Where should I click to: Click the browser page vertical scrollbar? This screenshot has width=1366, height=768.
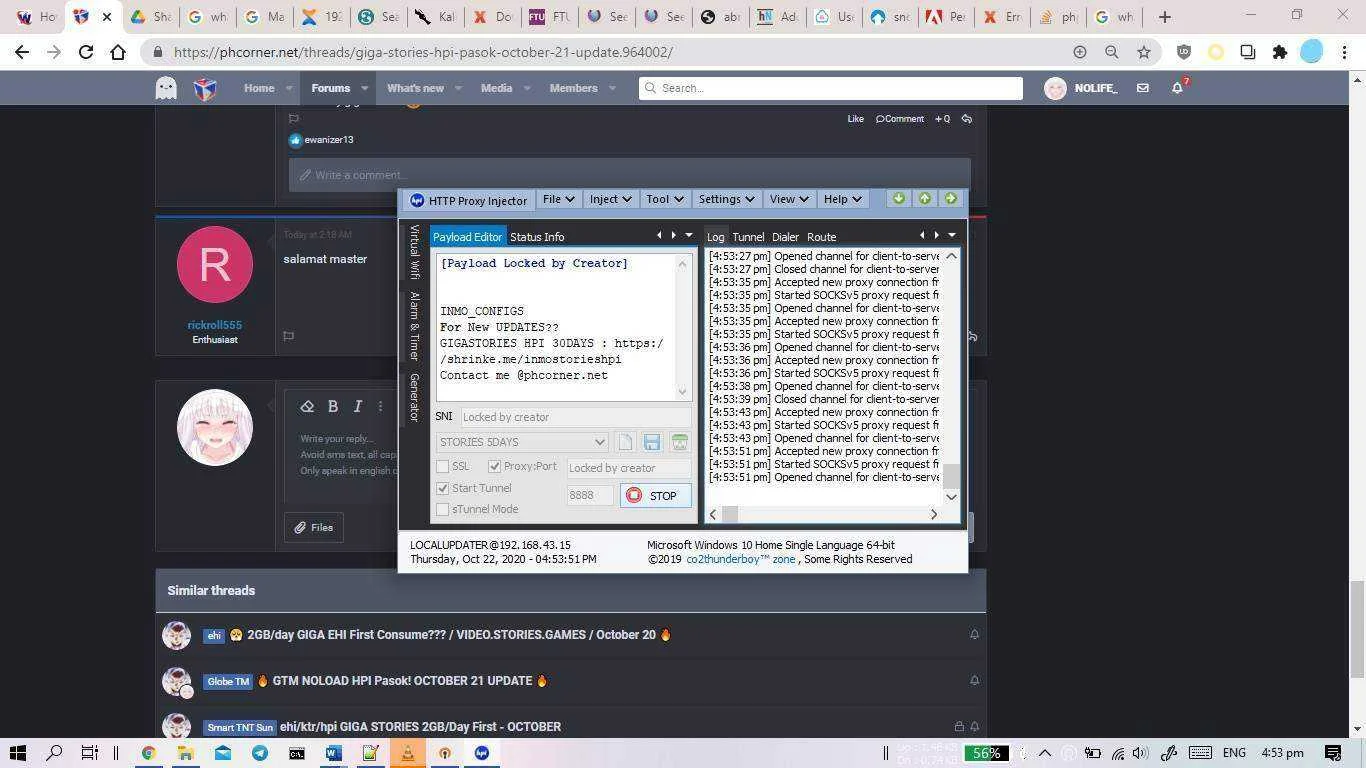pos(1356,629)
